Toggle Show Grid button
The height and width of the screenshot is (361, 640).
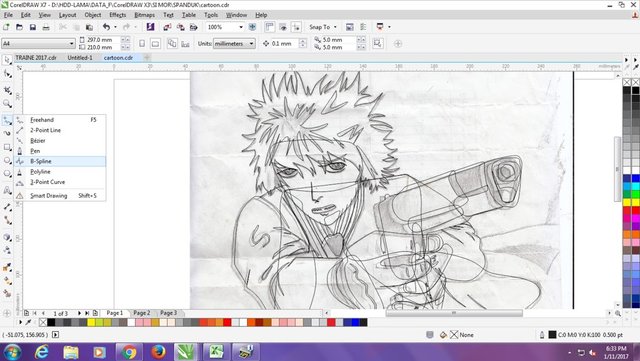tap(283, 27)
